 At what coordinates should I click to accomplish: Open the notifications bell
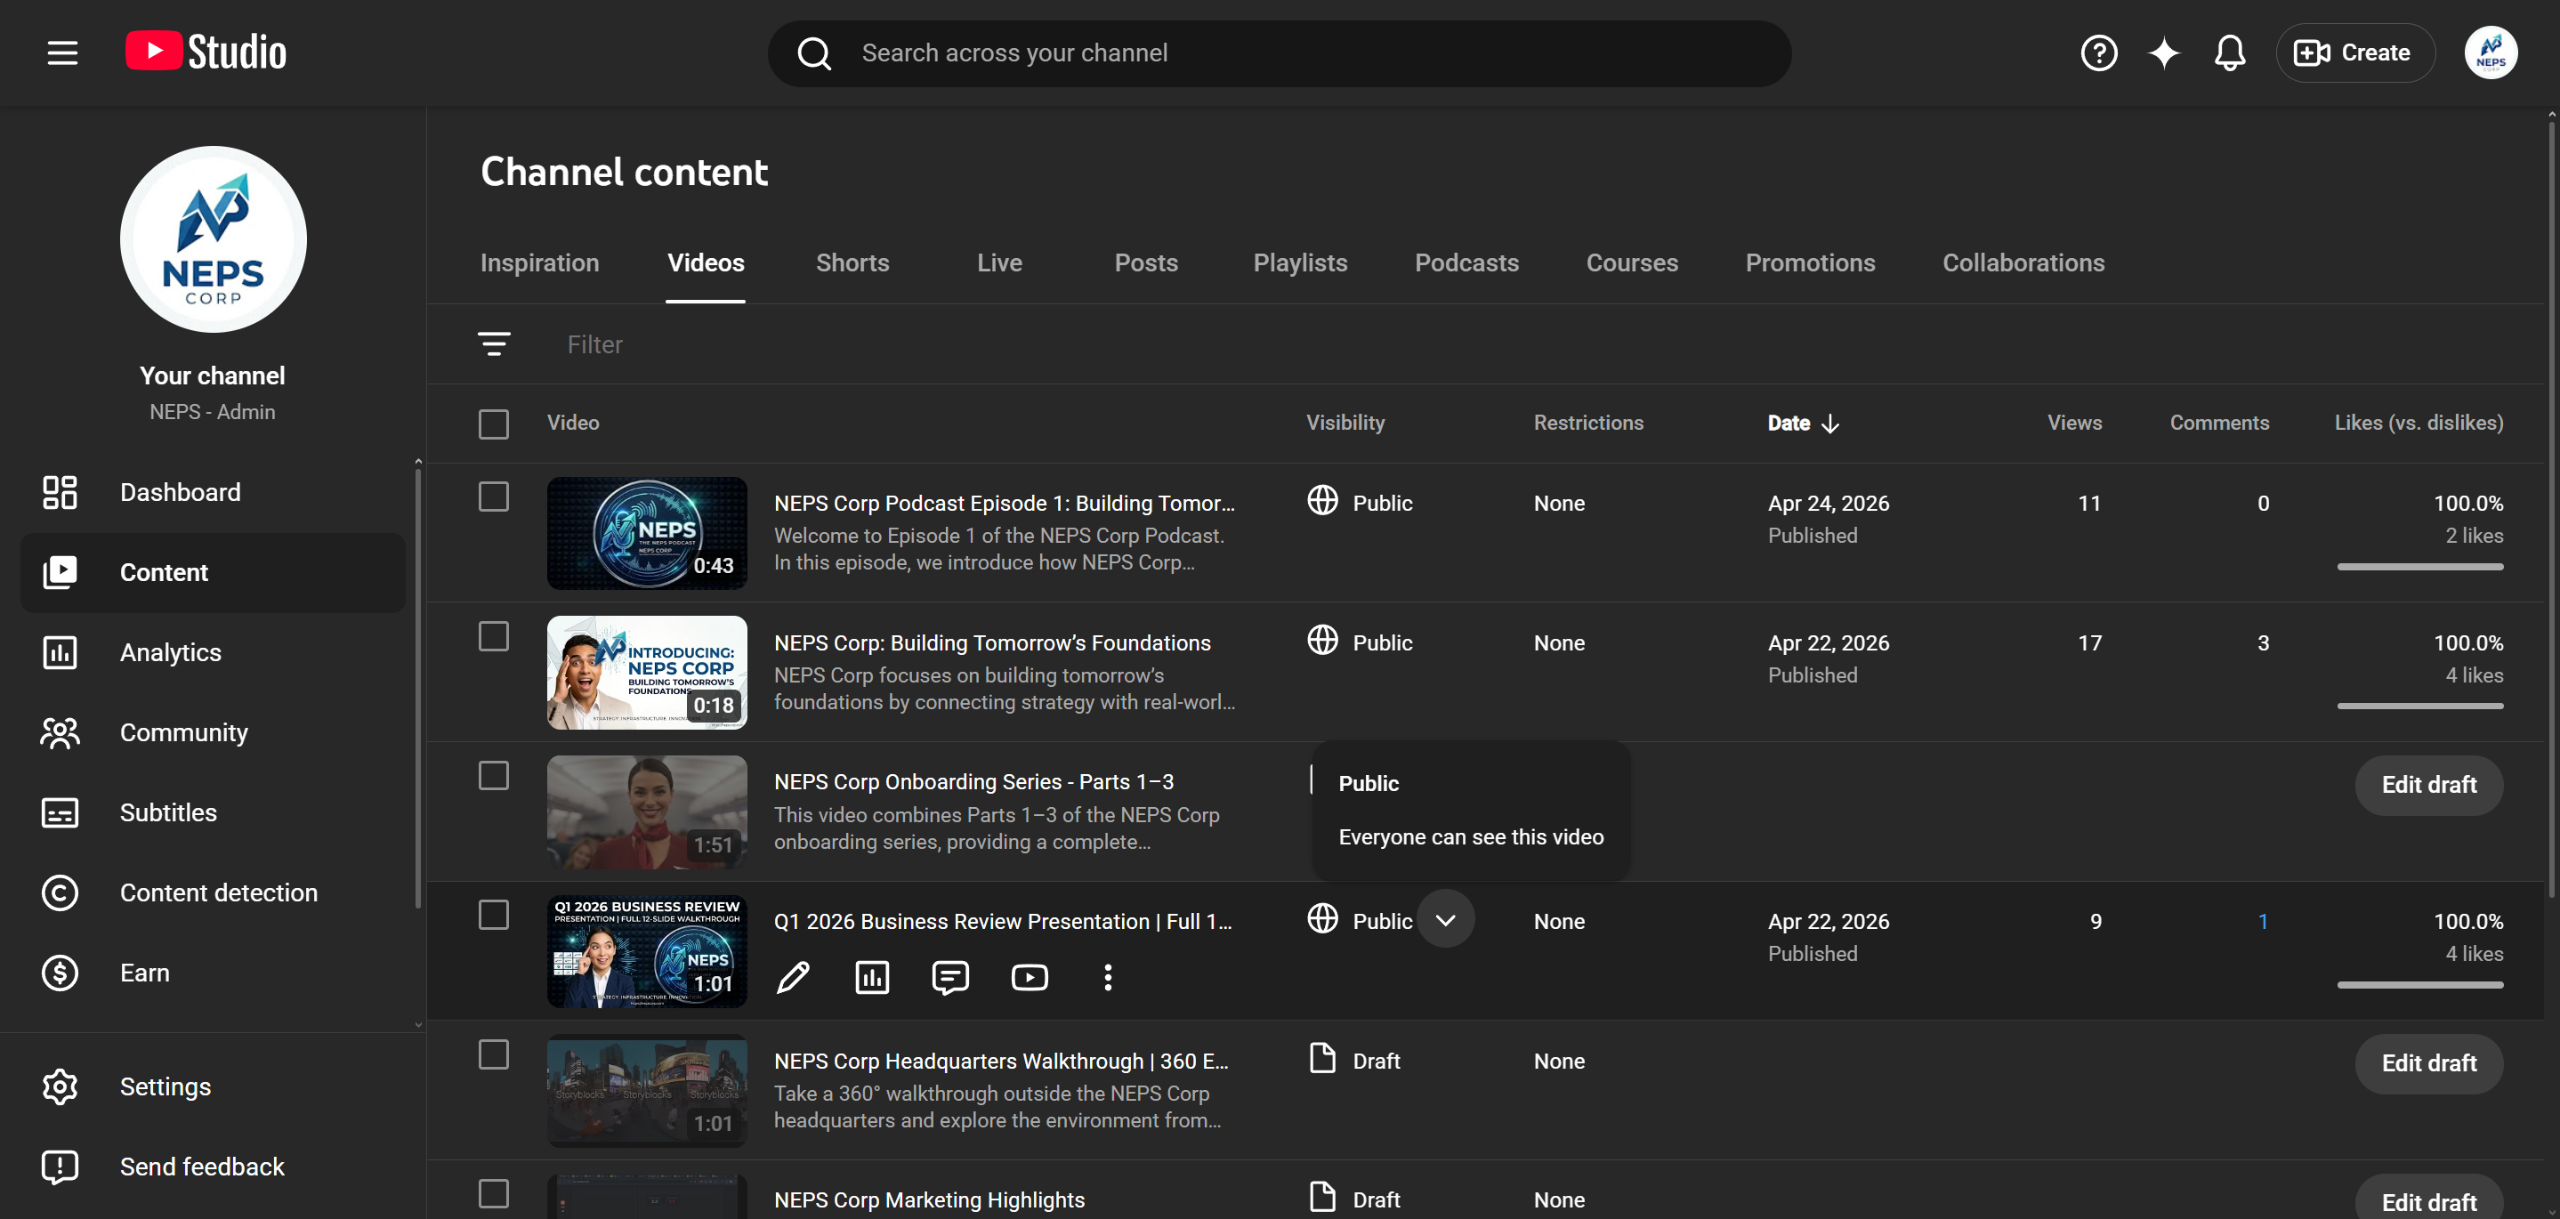click(x=2229, y=53)
